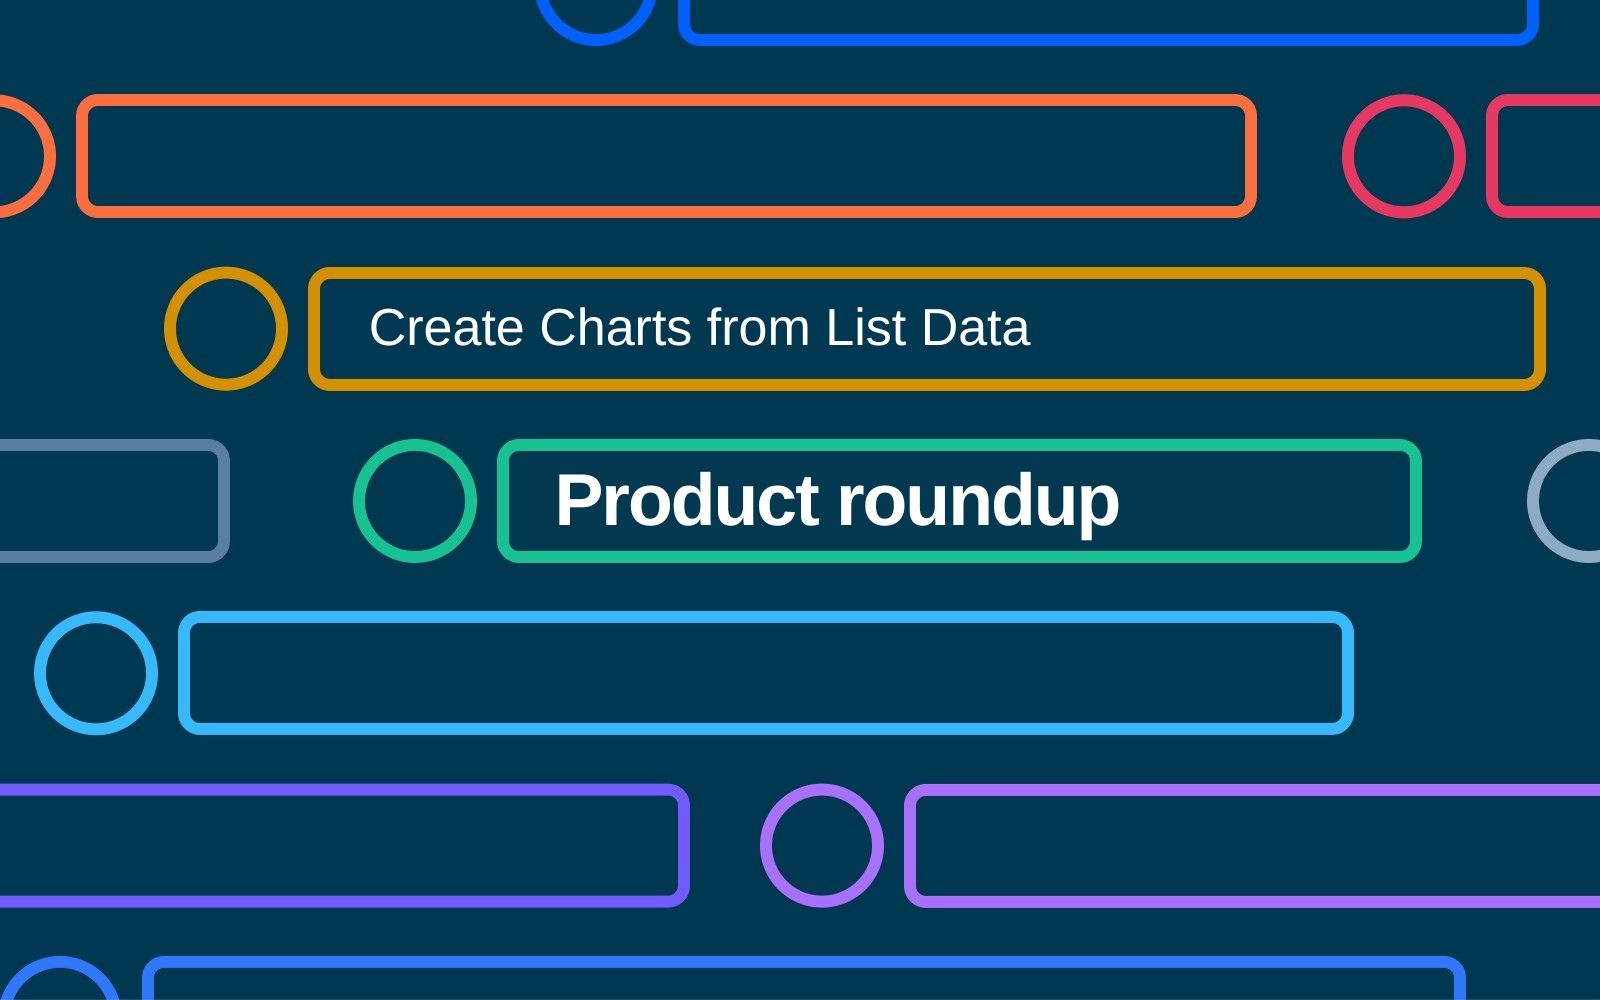Click the Product roundup bold text
The width and height of the screenshot is (1600, 1000).
point(837,500)
